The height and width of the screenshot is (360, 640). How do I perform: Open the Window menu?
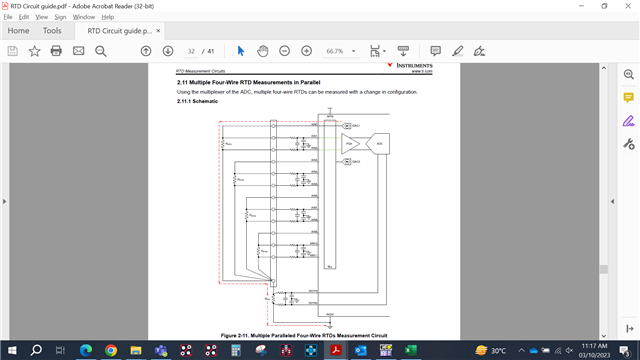[x=84, y=17]
